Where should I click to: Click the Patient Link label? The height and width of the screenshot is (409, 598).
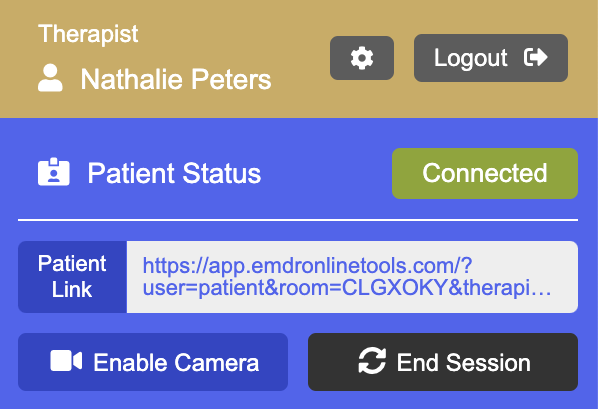[72, 277]
